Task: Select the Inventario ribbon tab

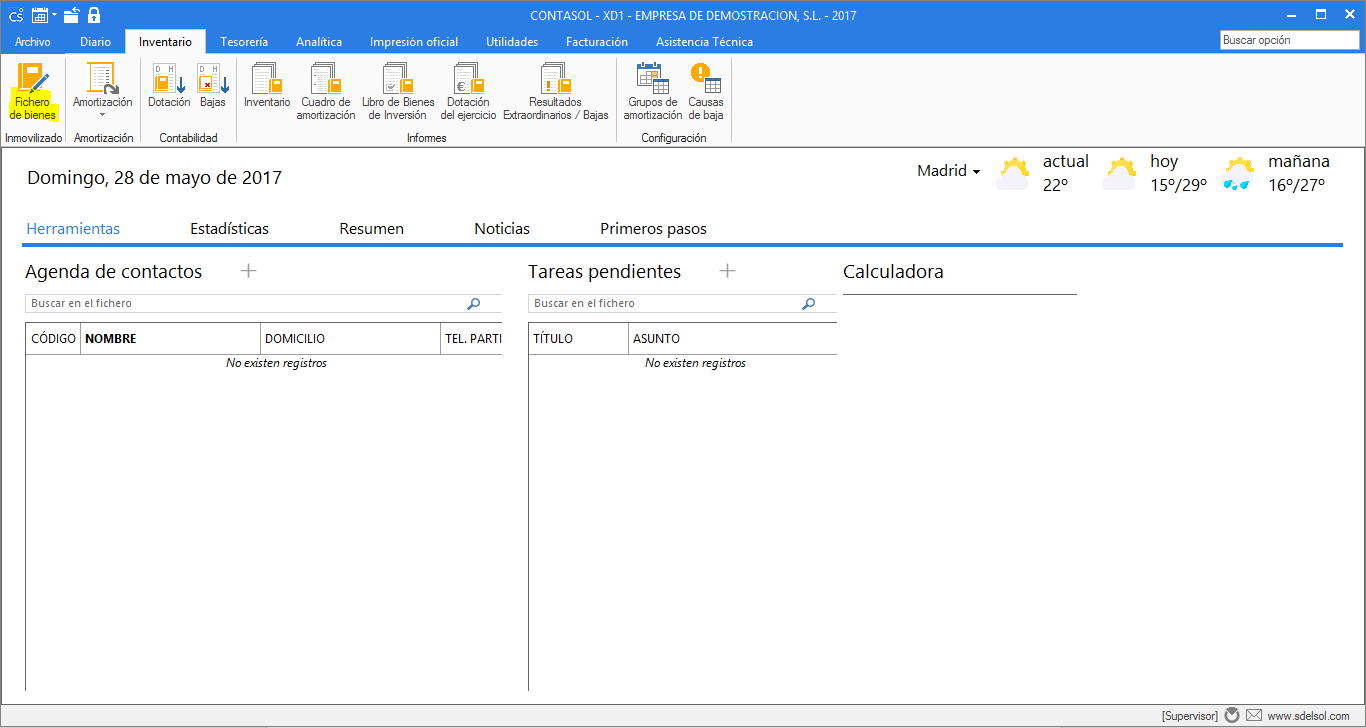Action: [x=165, y=42]
